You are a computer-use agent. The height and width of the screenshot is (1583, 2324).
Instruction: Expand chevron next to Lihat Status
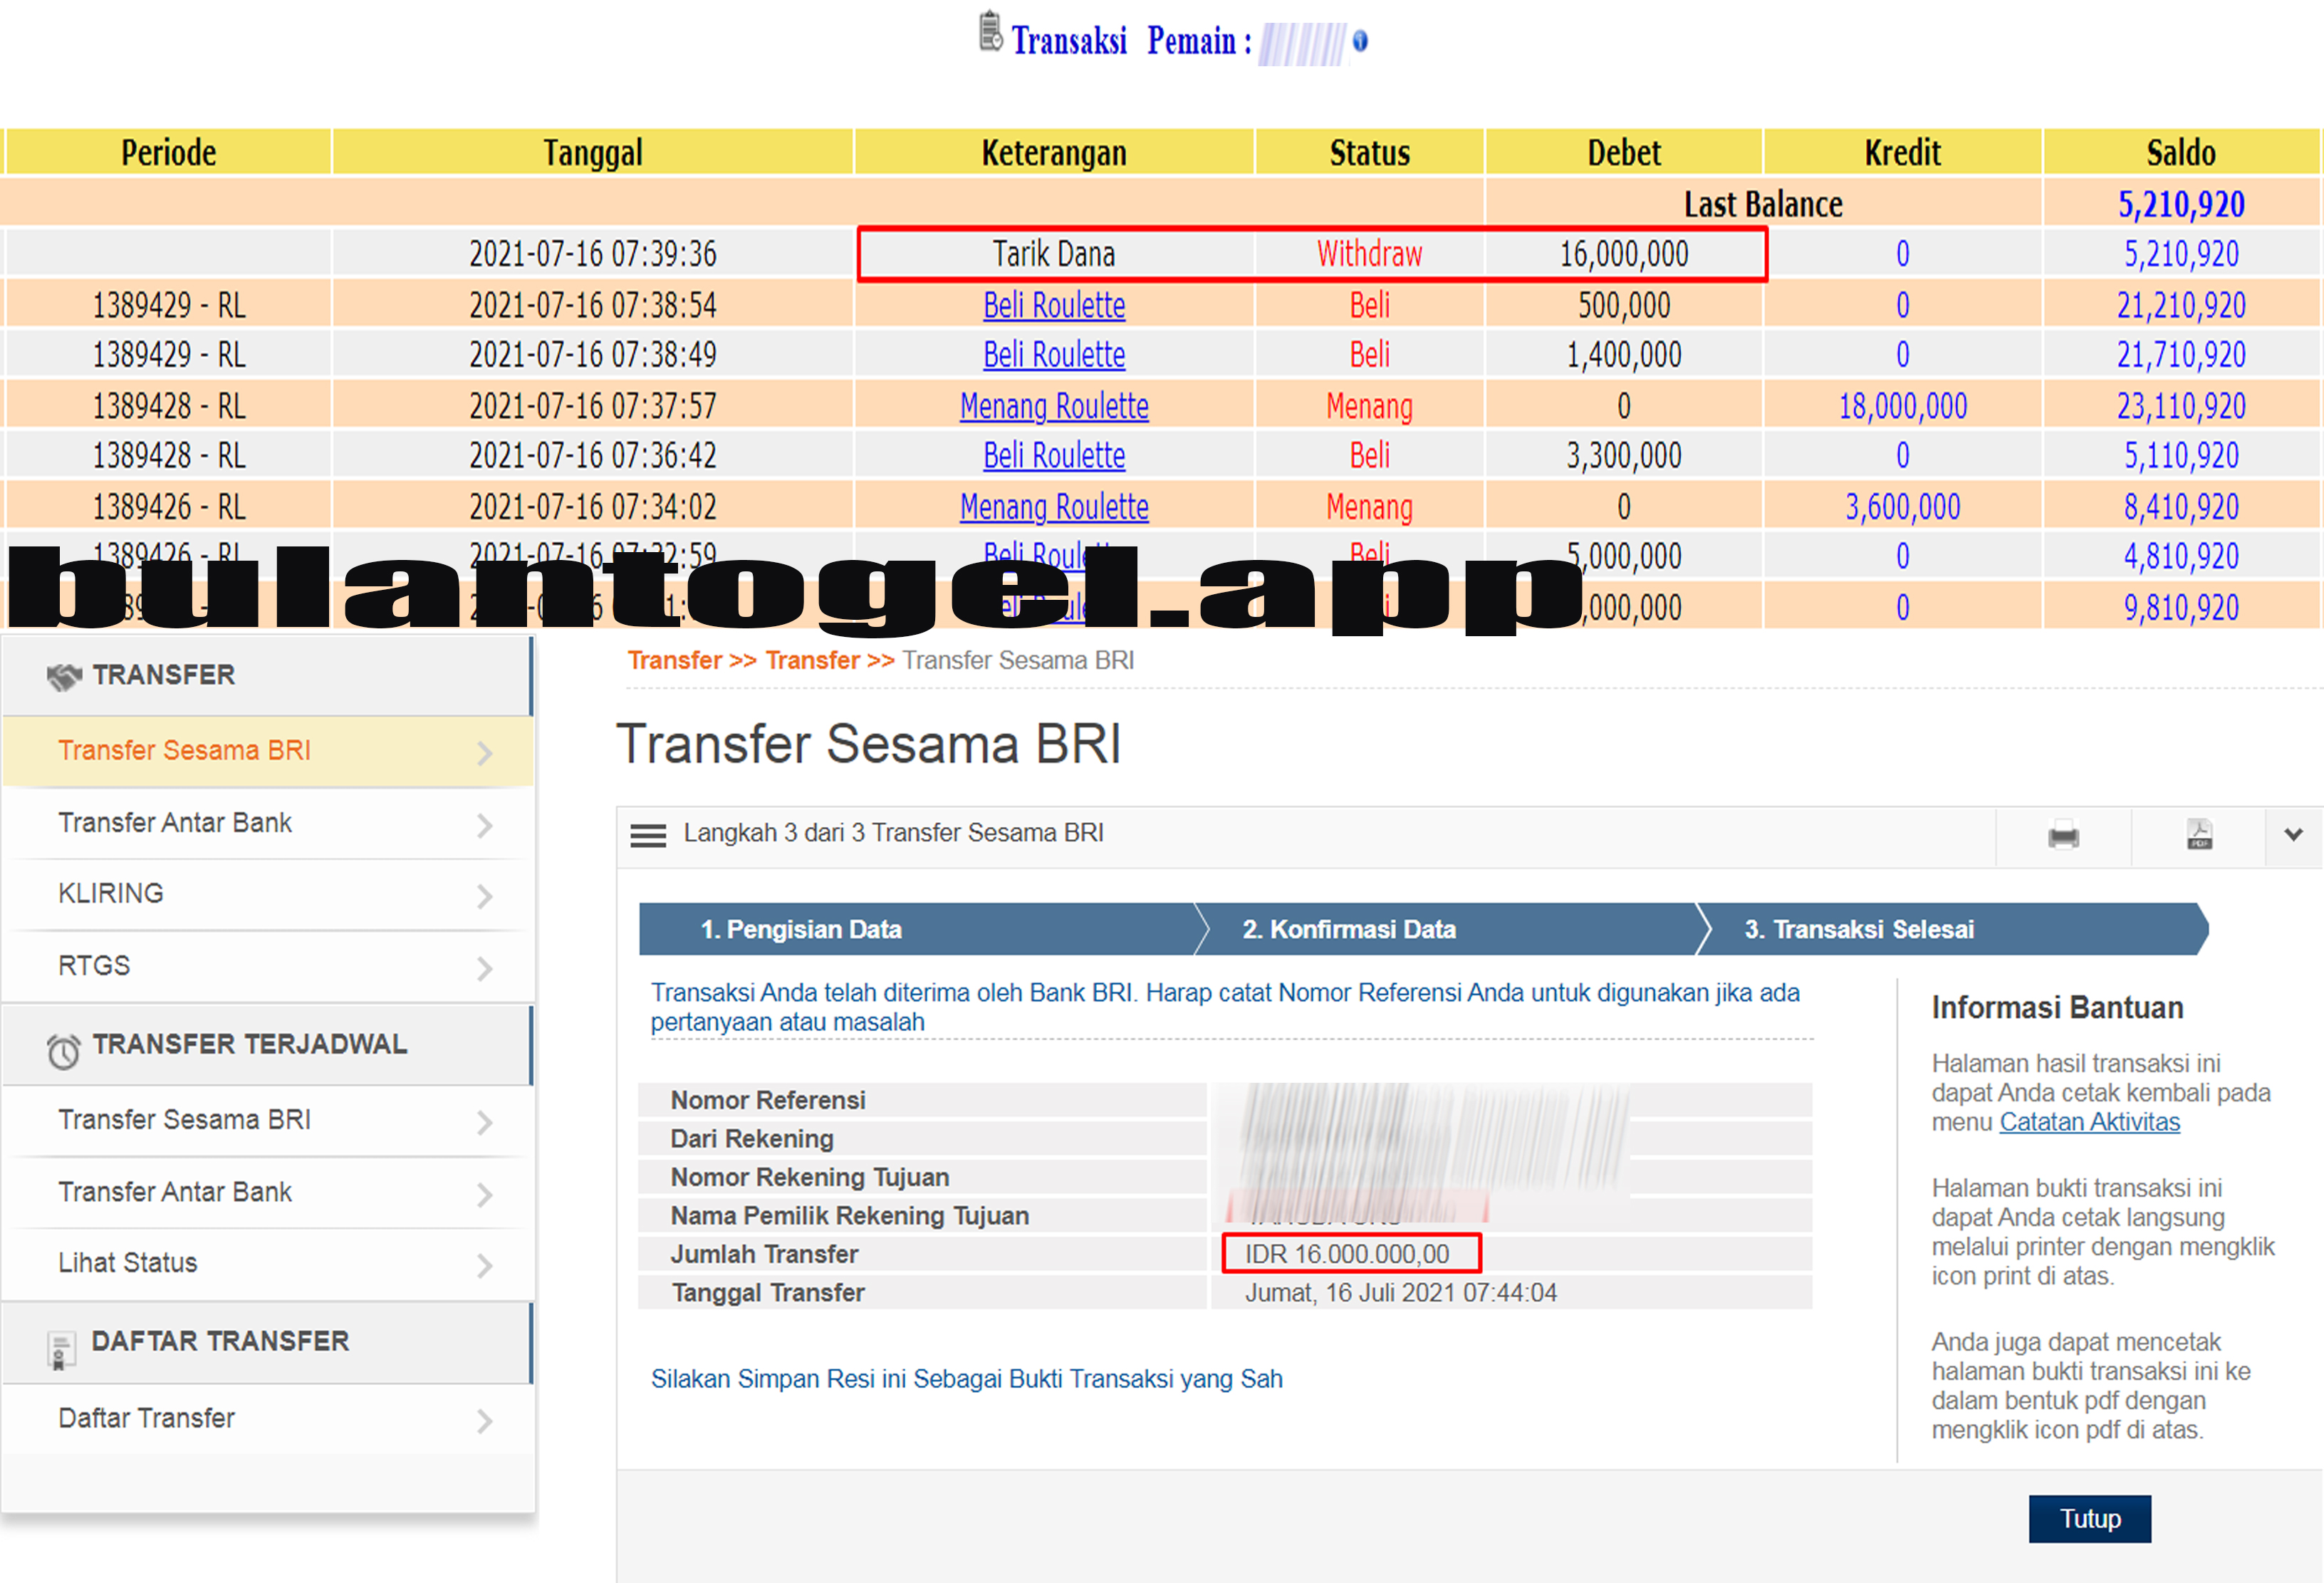[485, 1266]
